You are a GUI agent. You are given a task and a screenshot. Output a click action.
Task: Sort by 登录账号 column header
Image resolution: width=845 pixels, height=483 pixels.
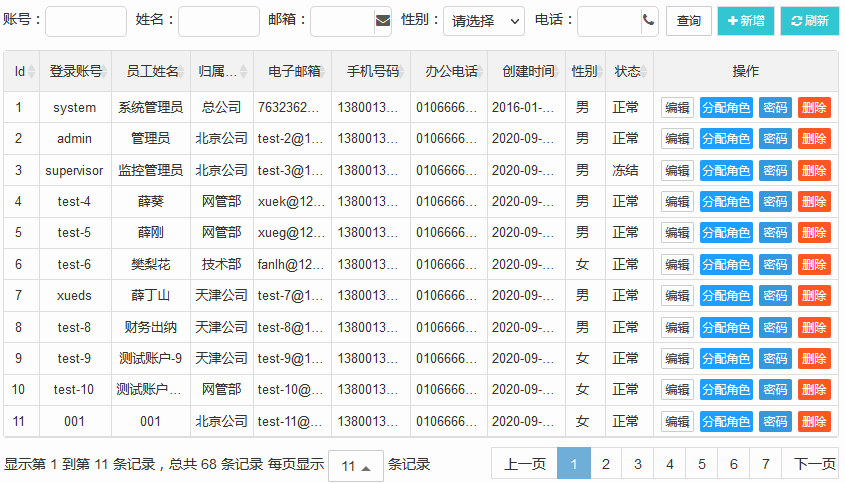[x=75, y=71]
